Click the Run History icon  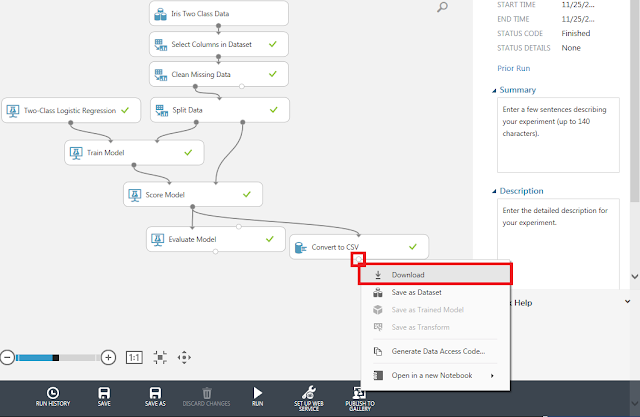click(x=52, y=393)
